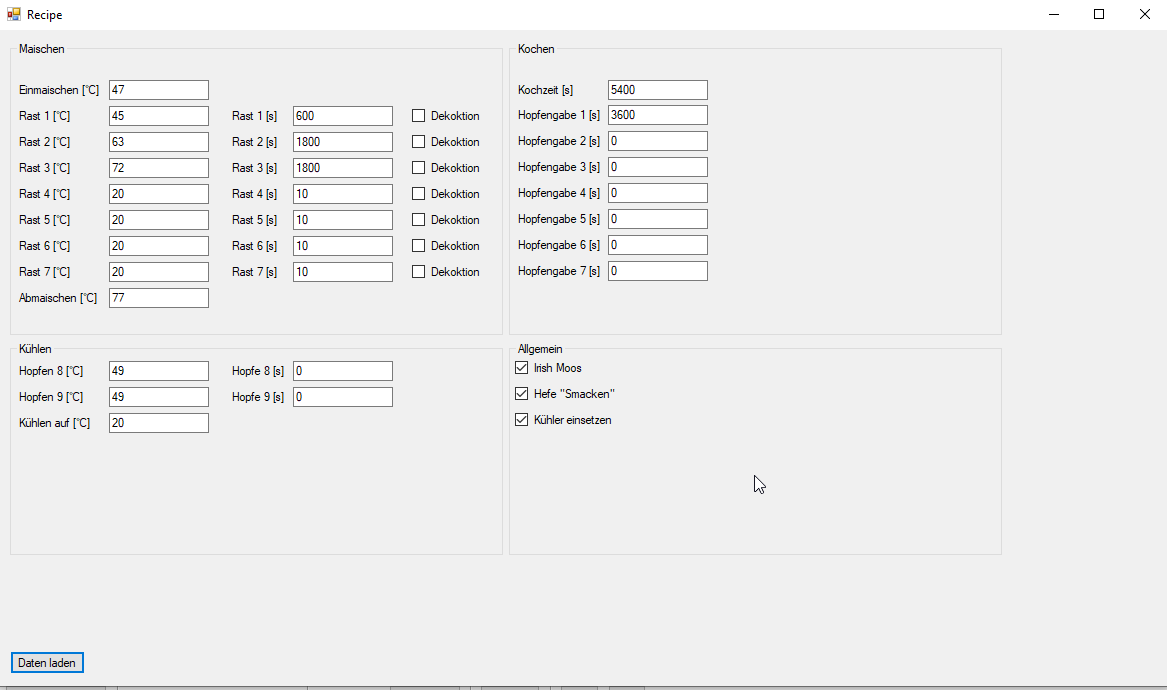Tick the Dekoktion checkbox for Rast 3
This screenshot has width=1167, height=690.
point(419,168)
